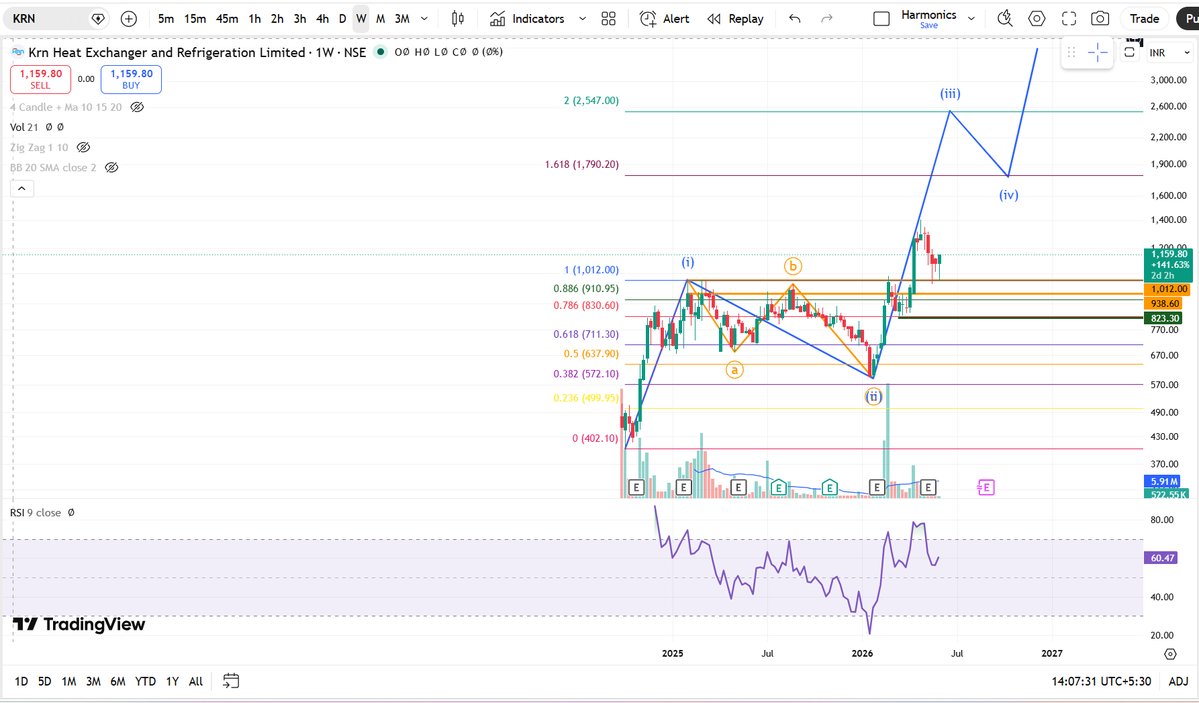Open quick search with the lightning magnifier icon
Screen dimensions: 1199x703
coord(1005,19)
